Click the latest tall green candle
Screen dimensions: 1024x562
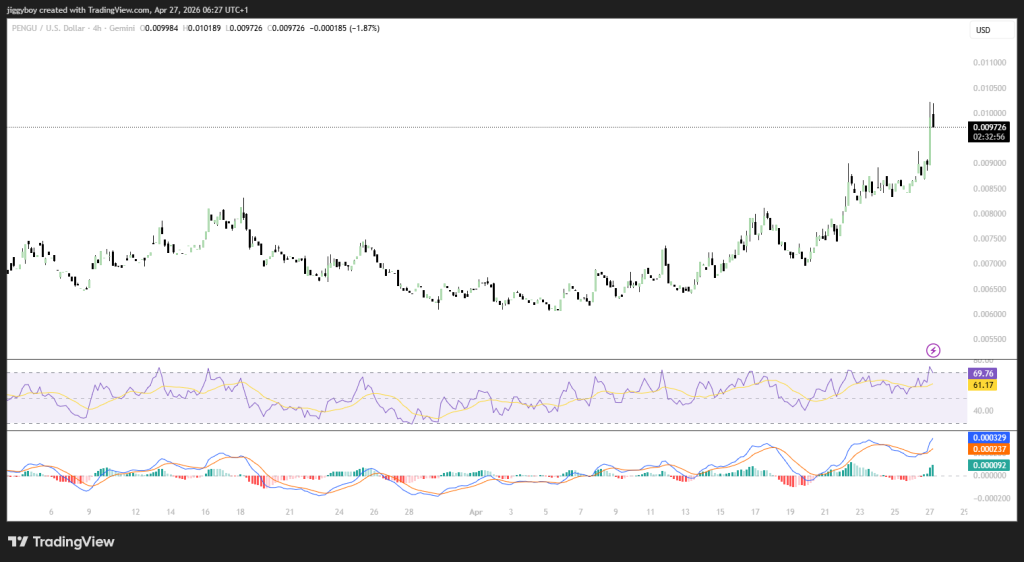click(930, 140)
